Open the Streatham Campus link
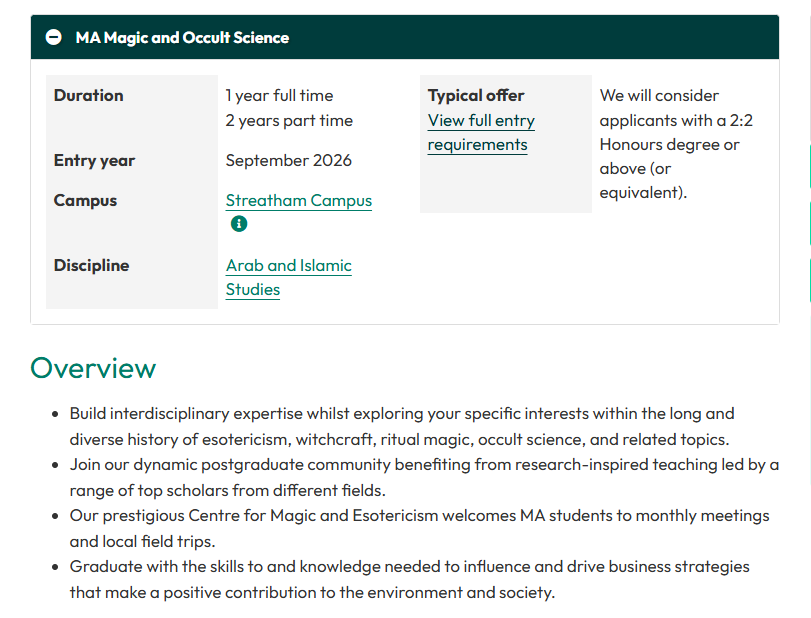 tap(298, 201)
